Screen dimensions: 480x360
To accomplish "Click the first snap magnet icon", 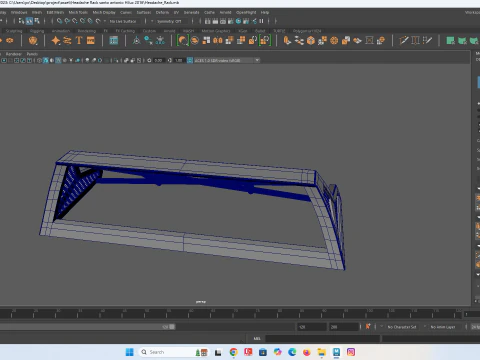I will point(59,21).
